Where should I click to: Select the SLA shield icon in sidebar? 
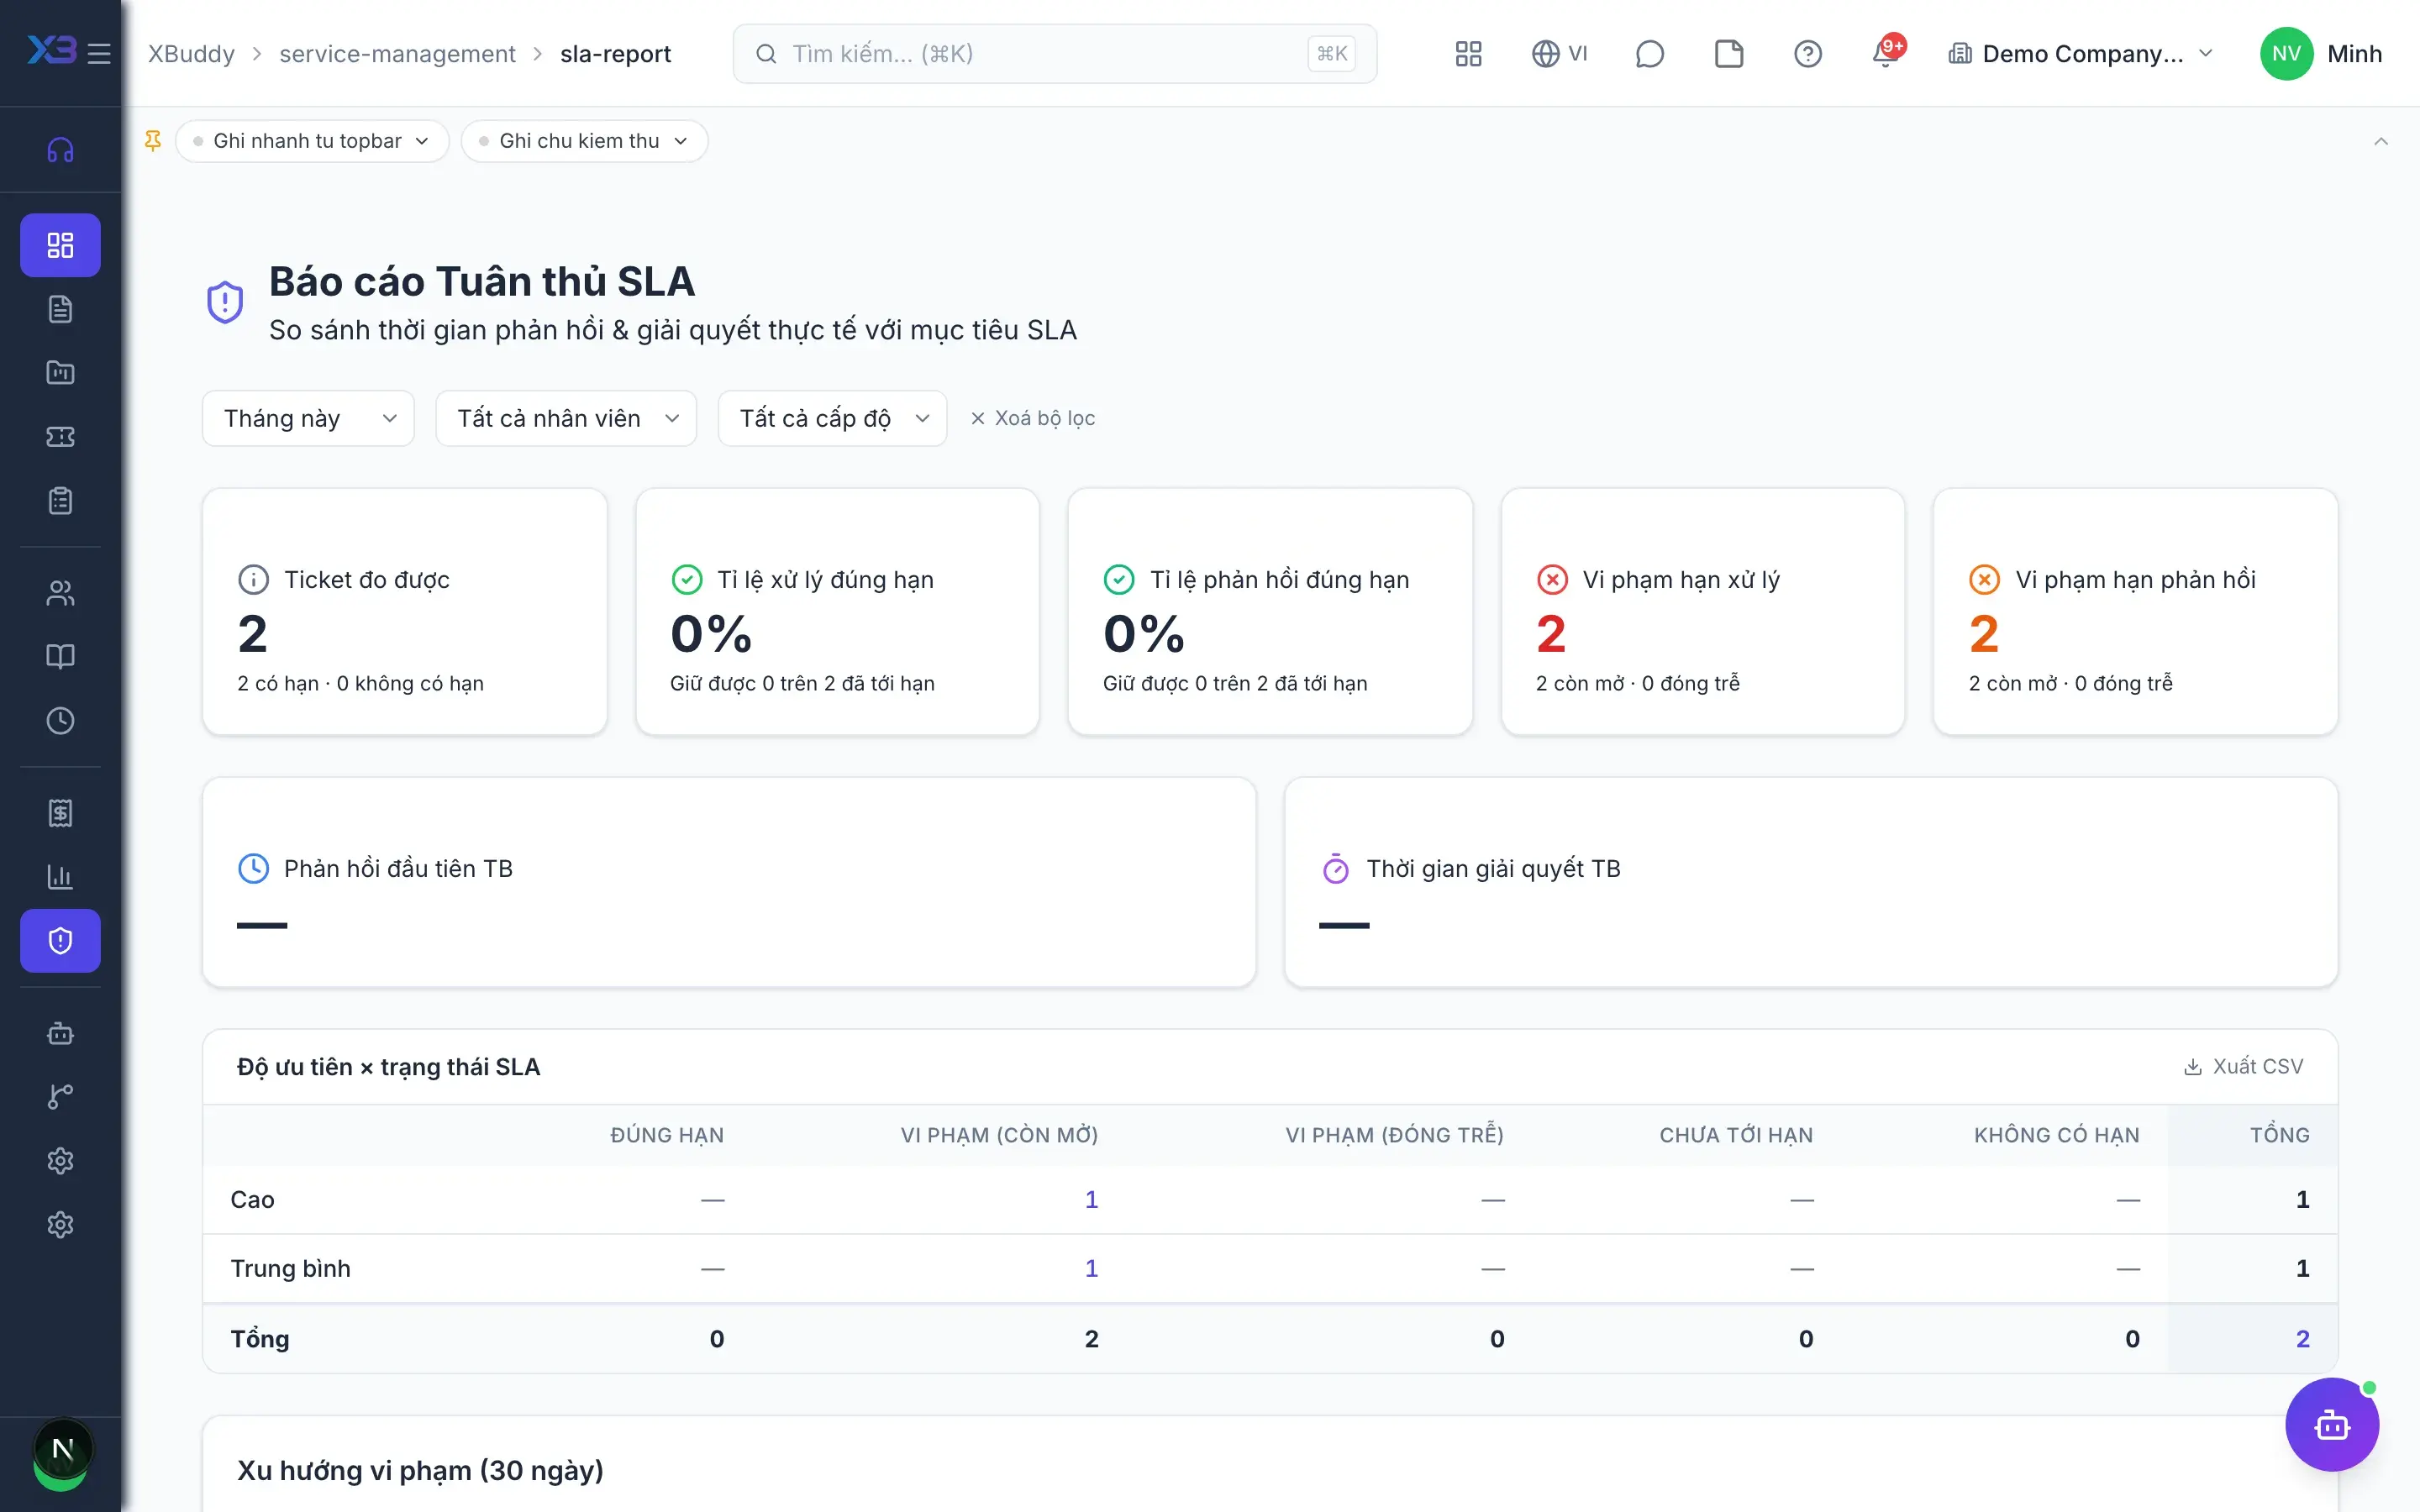tap(60, 941)
